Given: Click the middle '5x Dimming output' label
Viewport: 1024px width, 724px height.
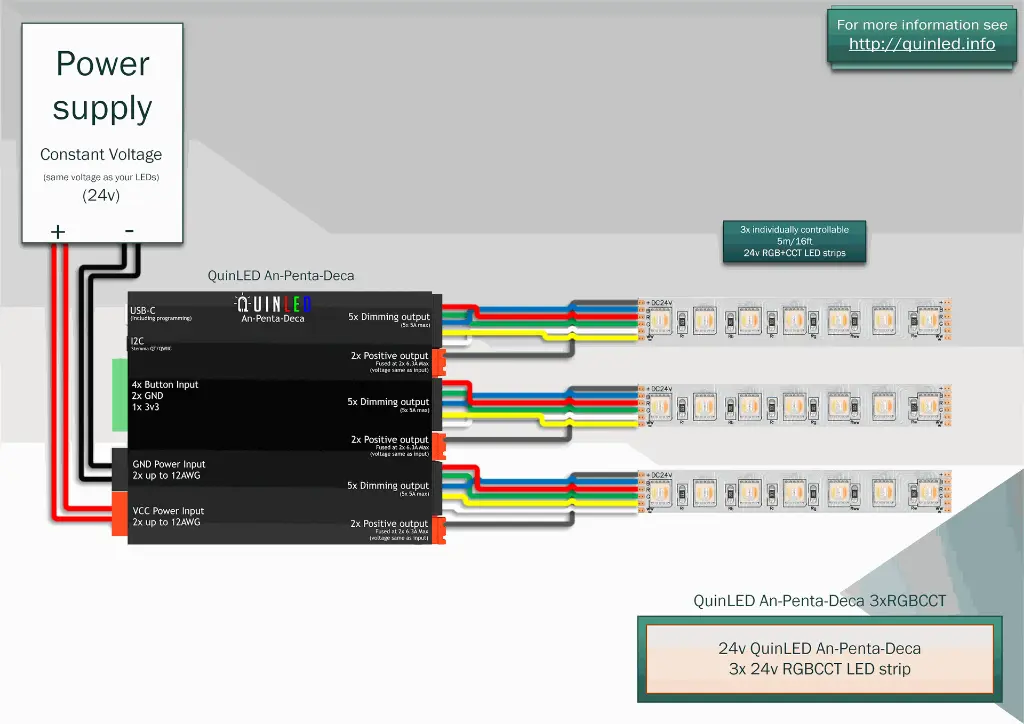Looking at the screenshot, I should click(x=389, y=401).
